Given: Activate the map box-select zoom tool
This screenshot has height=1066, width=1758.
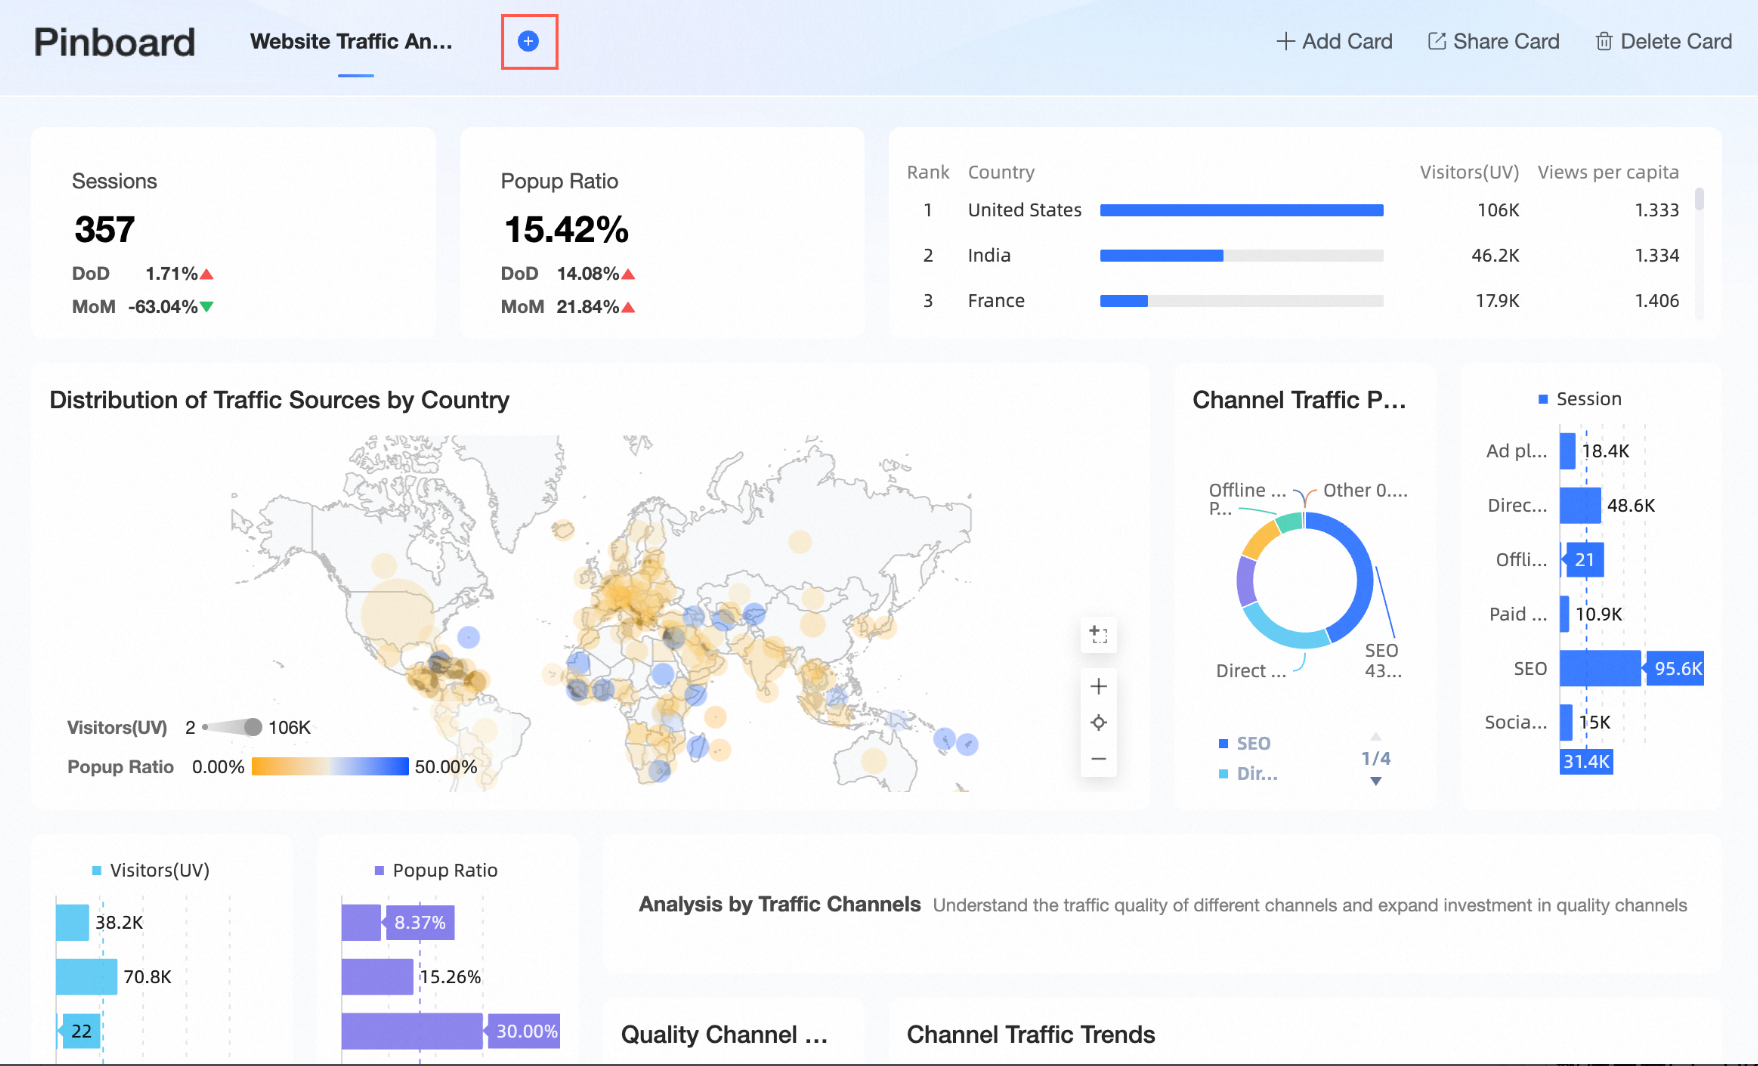Looking at the screenshot, I should coord(1098,634).
